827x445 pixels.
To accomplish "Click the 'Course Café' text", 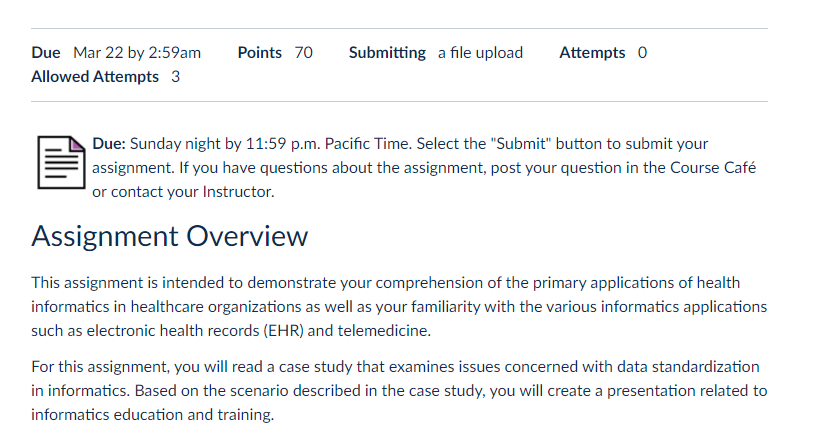I will (x=713, y=168).
